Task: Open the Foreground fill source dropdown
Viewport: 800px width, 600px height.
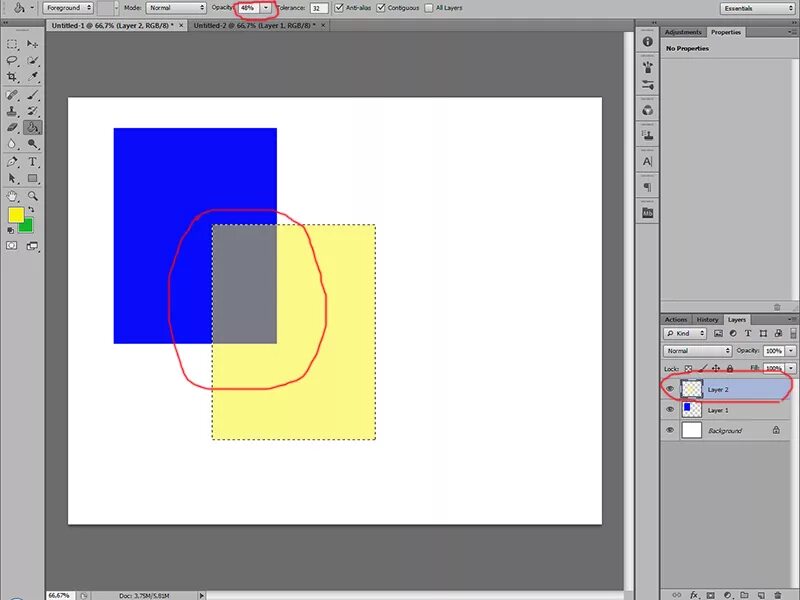Action: (67, 8)
